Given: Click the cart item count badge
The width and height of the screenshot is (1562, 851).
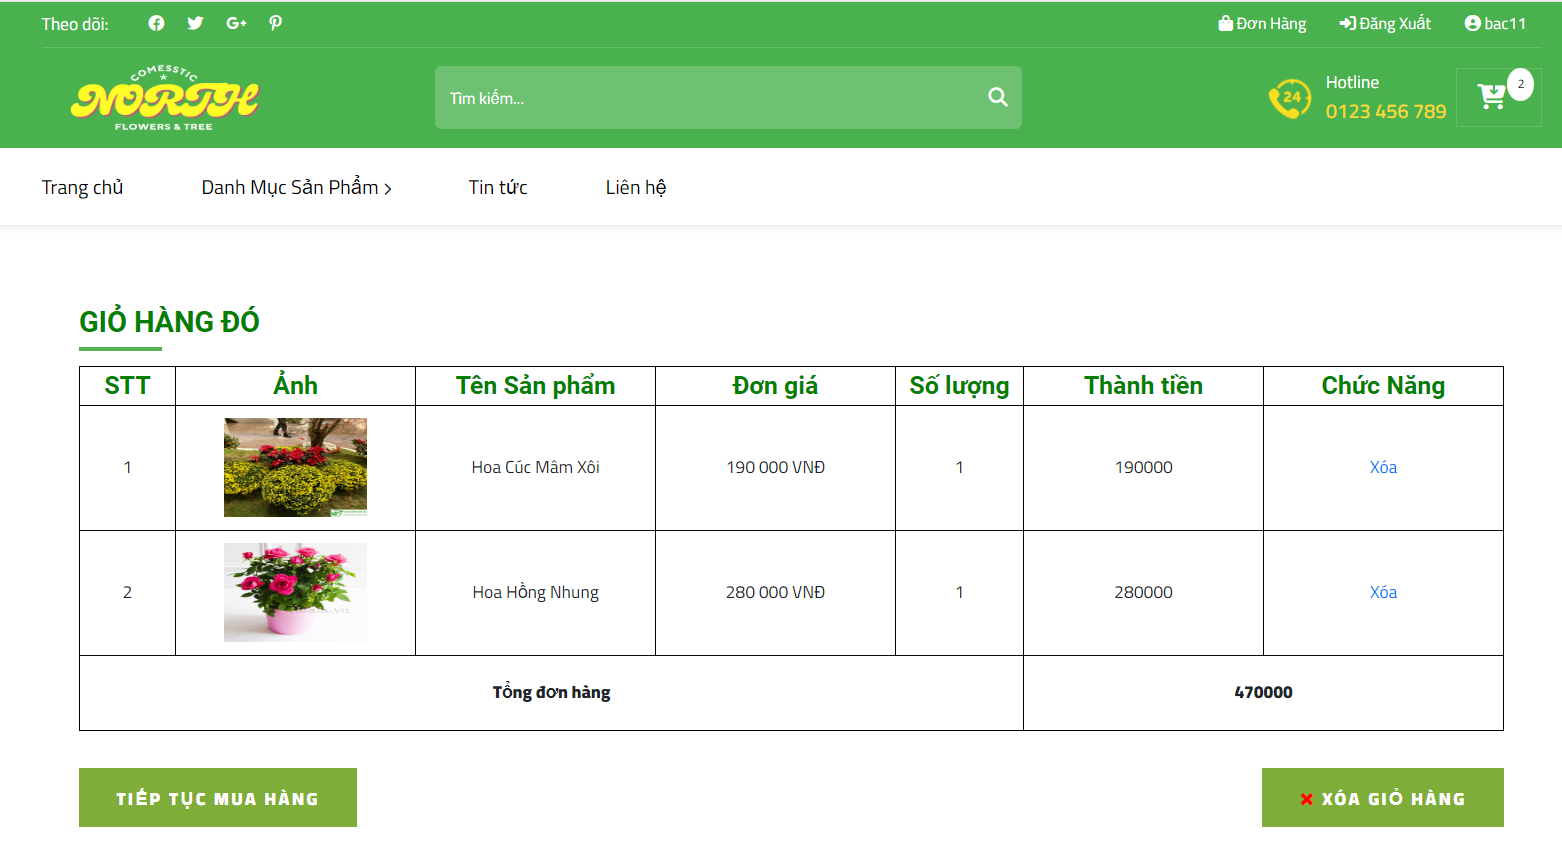Looking at the screenshot, I should [x=1520, y=84].
